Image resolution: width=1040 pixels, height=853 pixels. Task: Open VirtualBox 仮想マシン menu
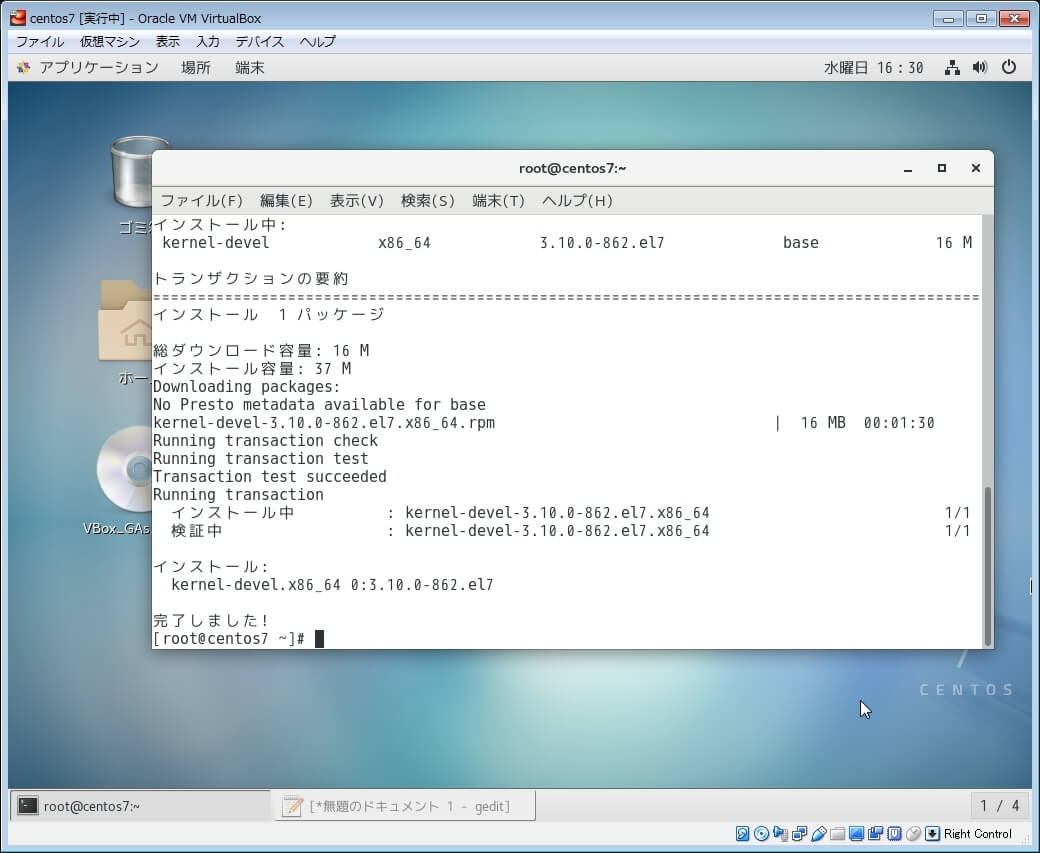pyautogui.click(x=110, y=42)
